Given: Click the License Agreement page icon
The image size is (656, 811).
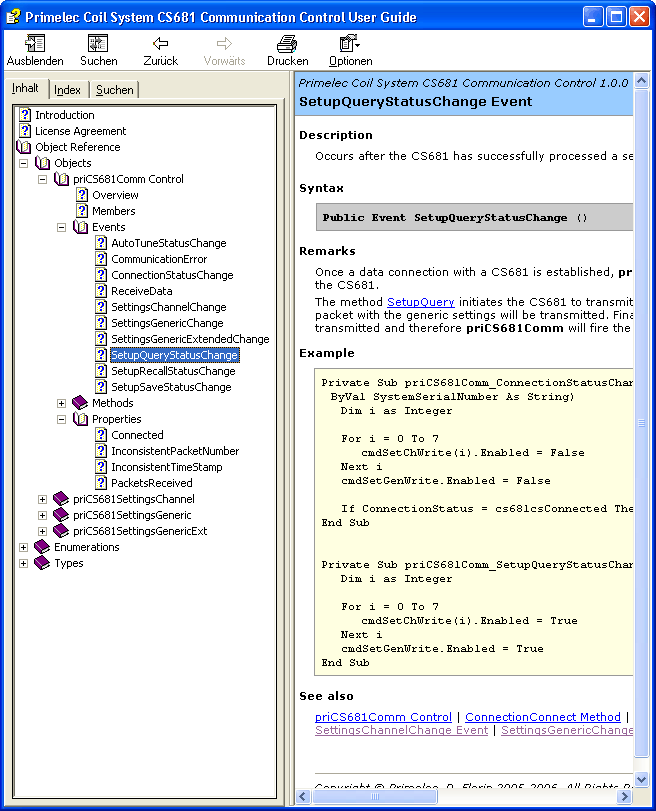Looking at the screenshot, I should (25, 130).
